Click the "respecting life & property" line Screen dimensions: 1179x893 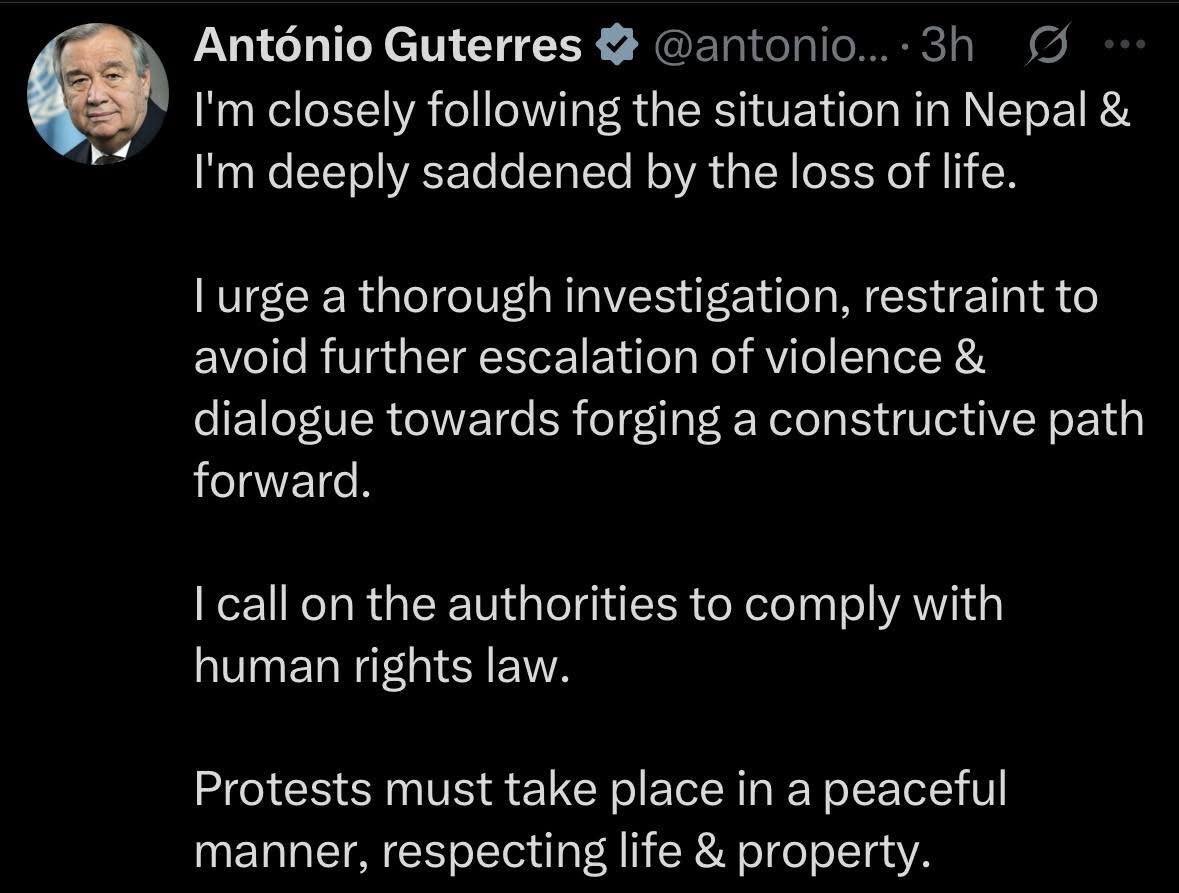[650, 851]
